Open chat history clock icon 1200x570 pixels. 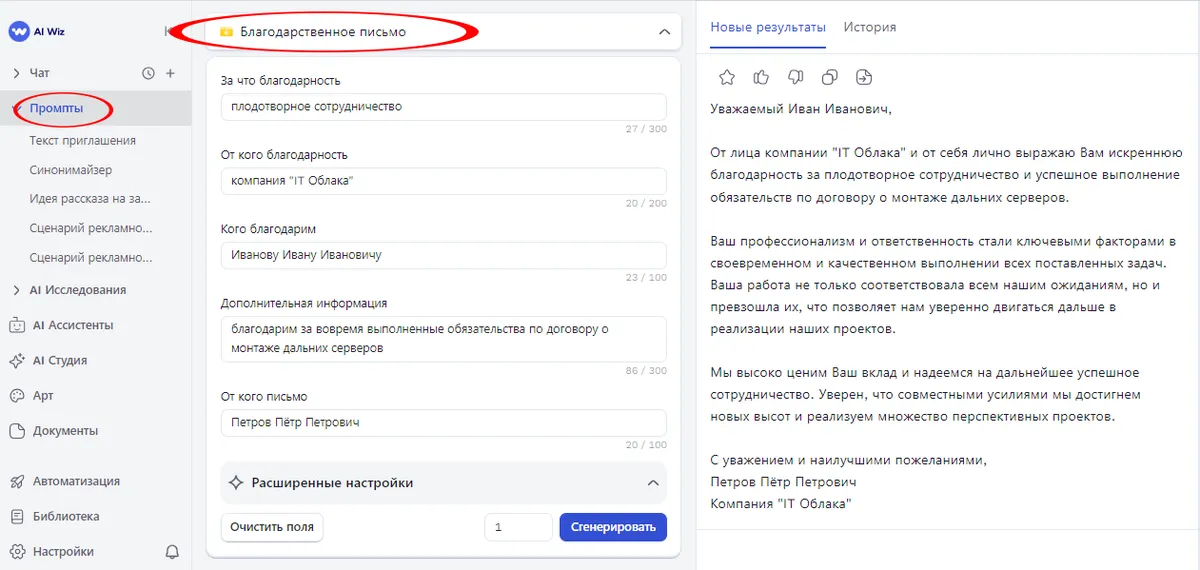coord(149,73)
